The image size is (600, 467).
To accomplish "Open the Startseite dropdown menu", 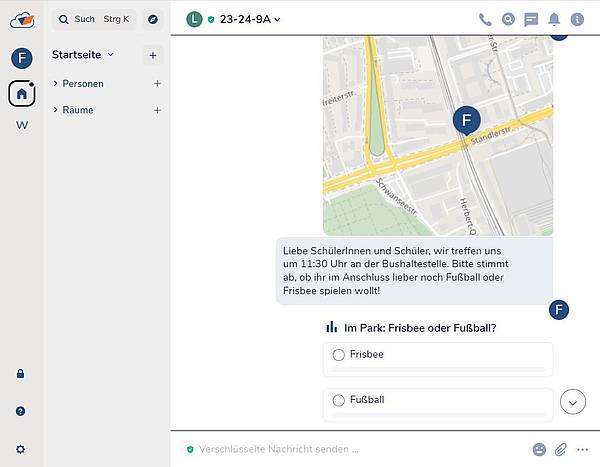I will coord(83,55).
